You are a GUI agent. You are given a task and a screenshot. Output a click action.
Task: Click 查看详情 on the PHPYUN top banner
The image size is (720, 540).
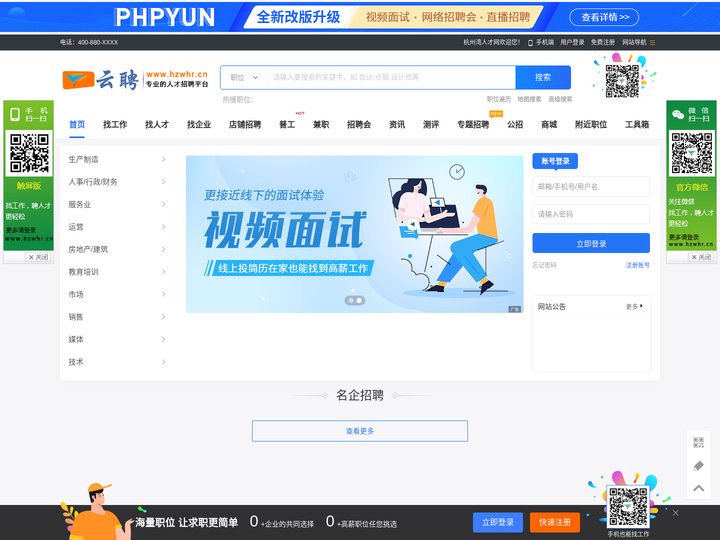coord(604,17)
